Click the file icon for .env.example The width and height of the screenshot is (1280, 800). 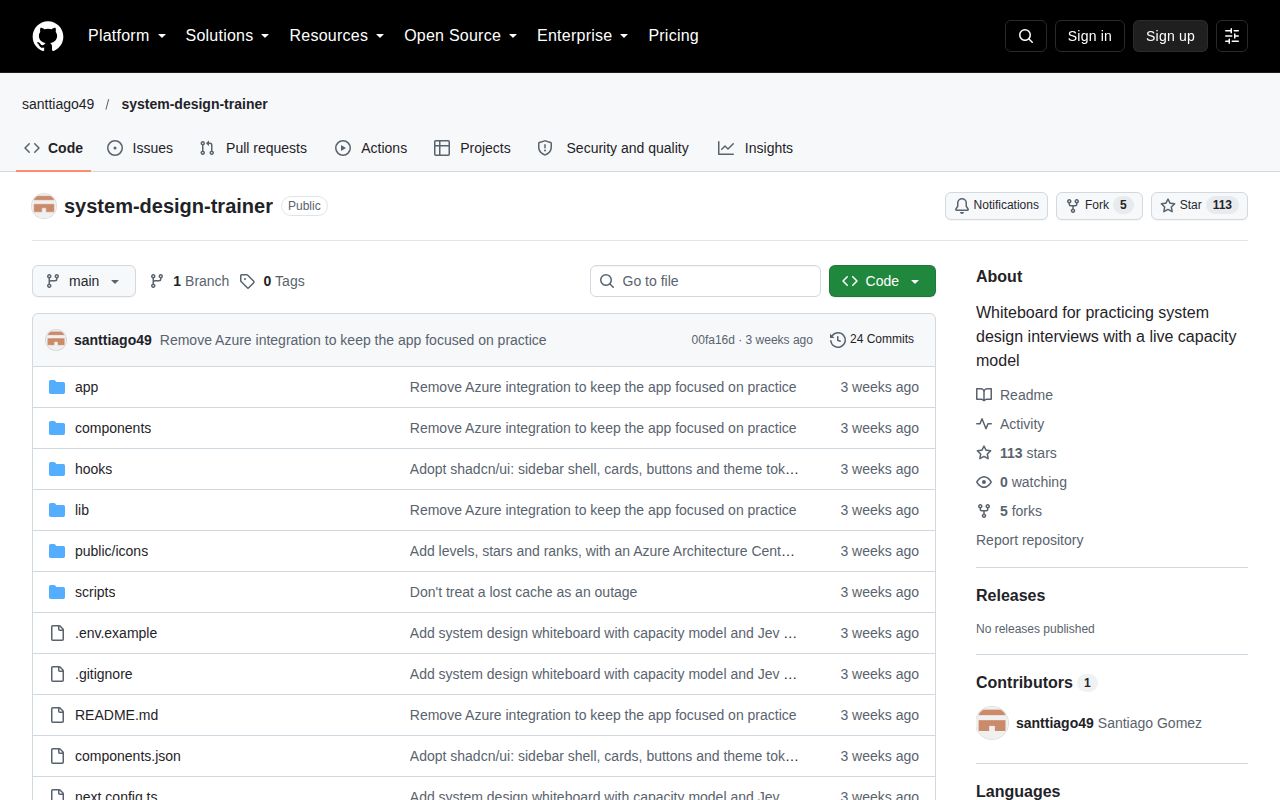click(x=57, y=633)
